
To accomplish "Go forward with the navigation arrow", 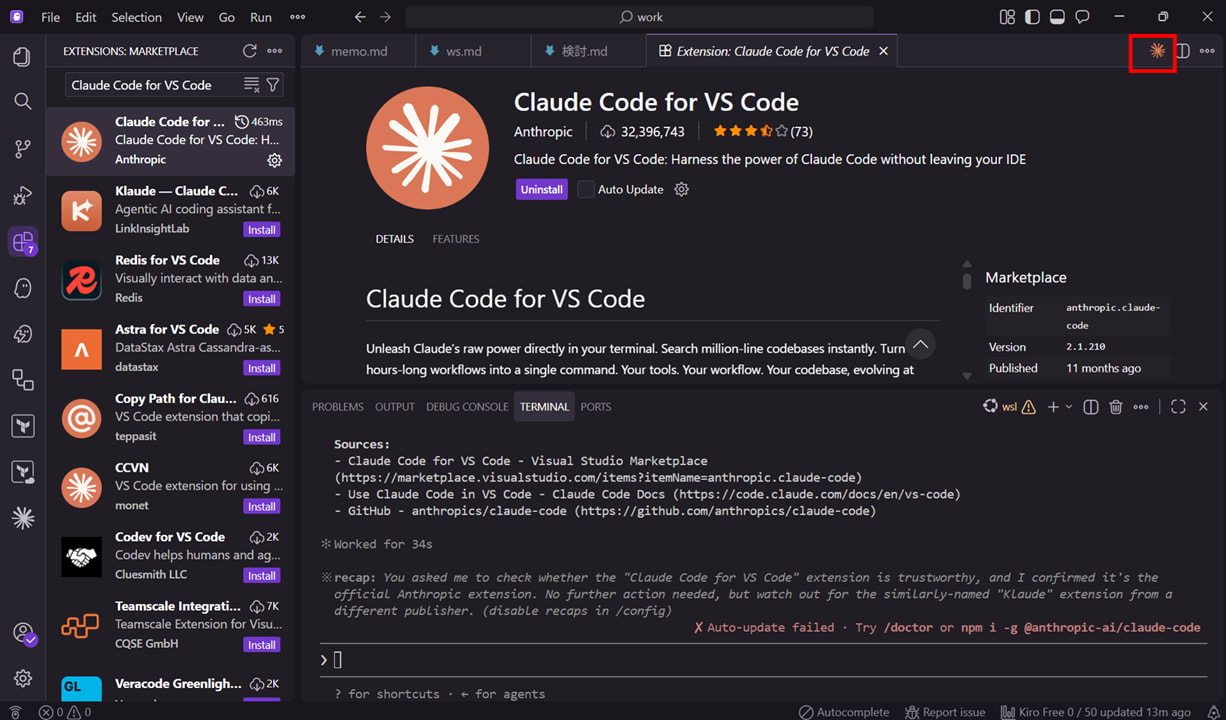I will pyautogui.click(x=386, y=17).
